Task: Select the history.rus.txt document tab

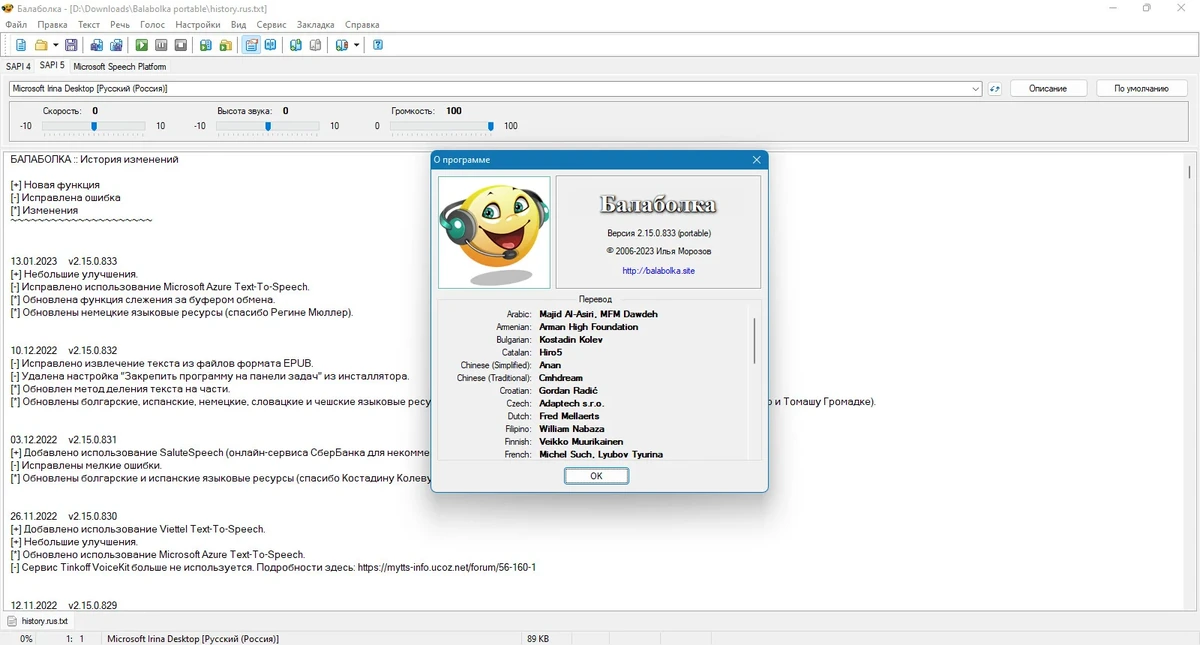Action: coord(39,621)
